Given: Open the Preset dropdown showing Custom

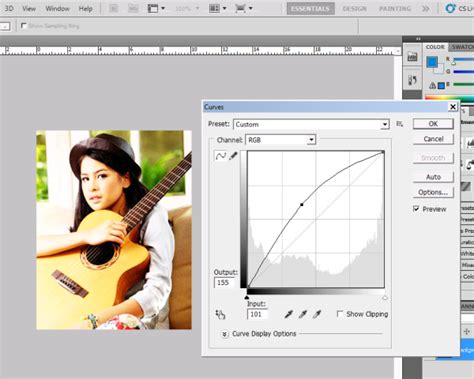Looking at the screenshot, I should point(311,124).
